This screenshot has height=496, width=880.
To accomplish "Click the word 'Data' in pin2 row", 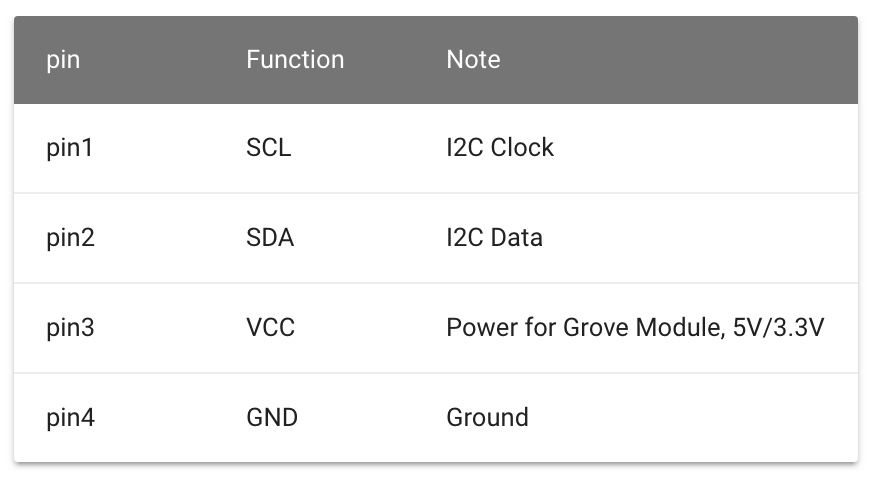I will (517, 237).
